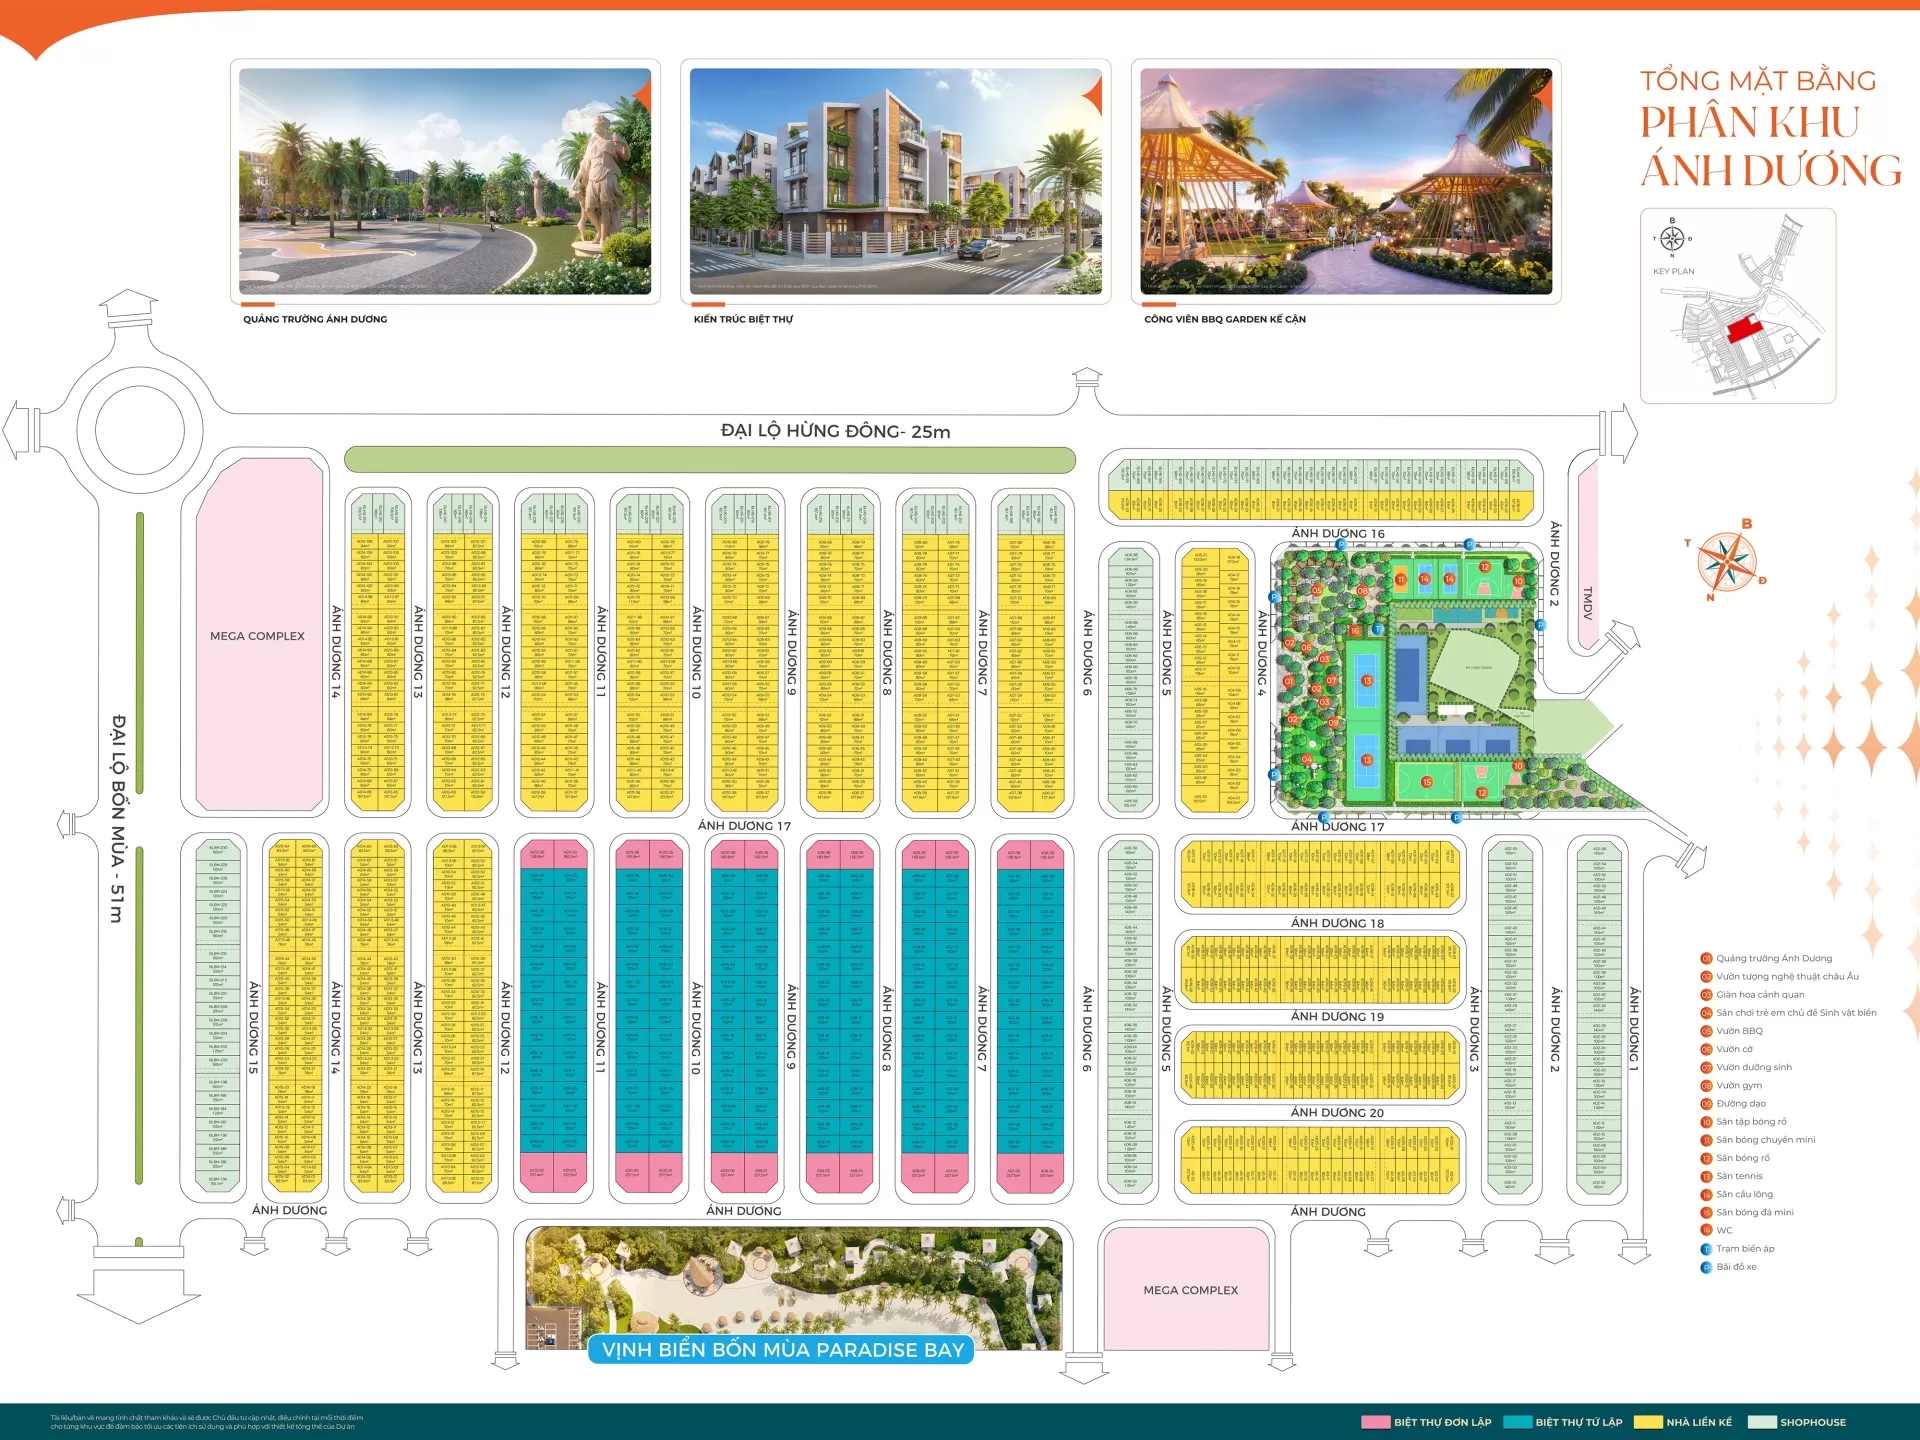Click marker 08 gym garden on park map
Viewport: 1920px width, 1440px height.
(x=1362, y=591)
